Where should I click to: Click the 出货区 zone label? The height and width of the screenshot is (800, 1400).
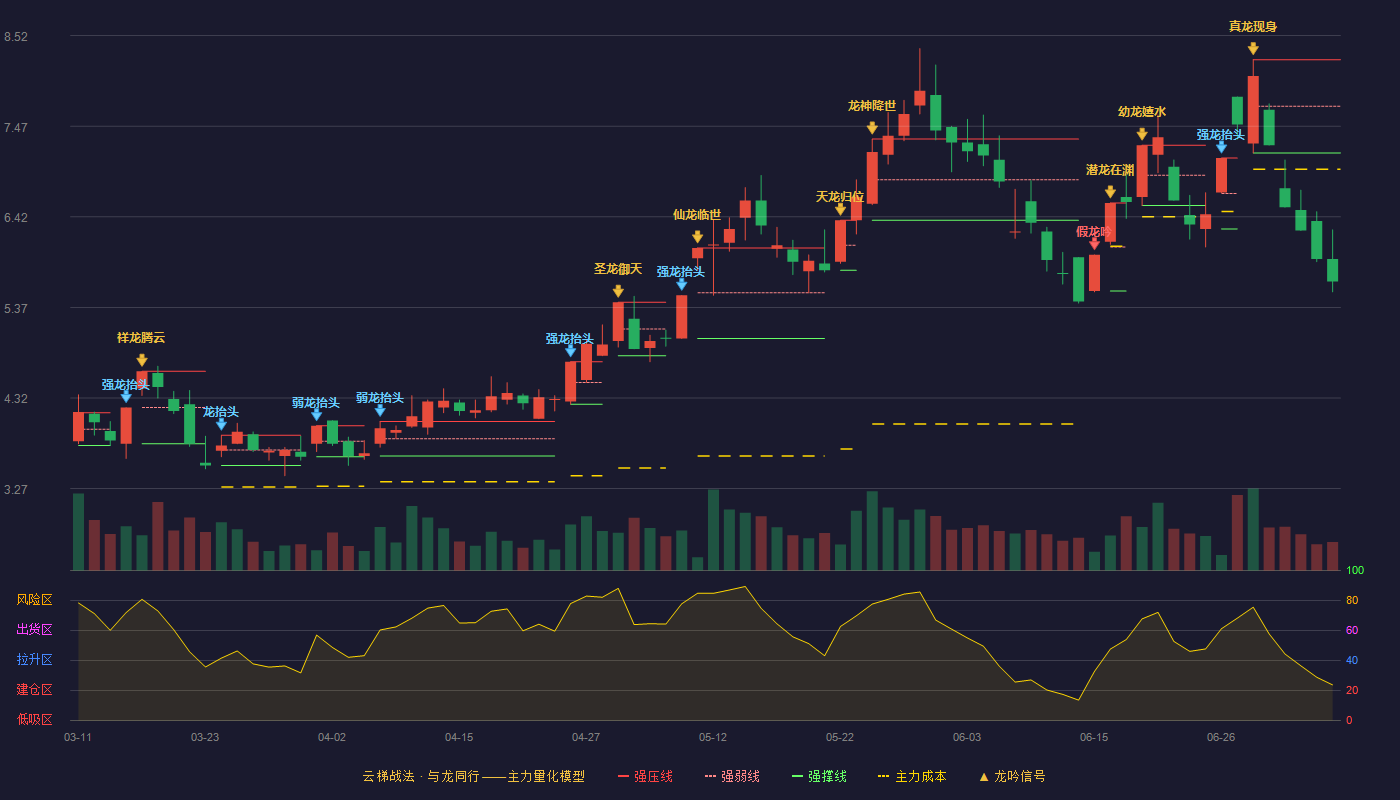(35, 630)
